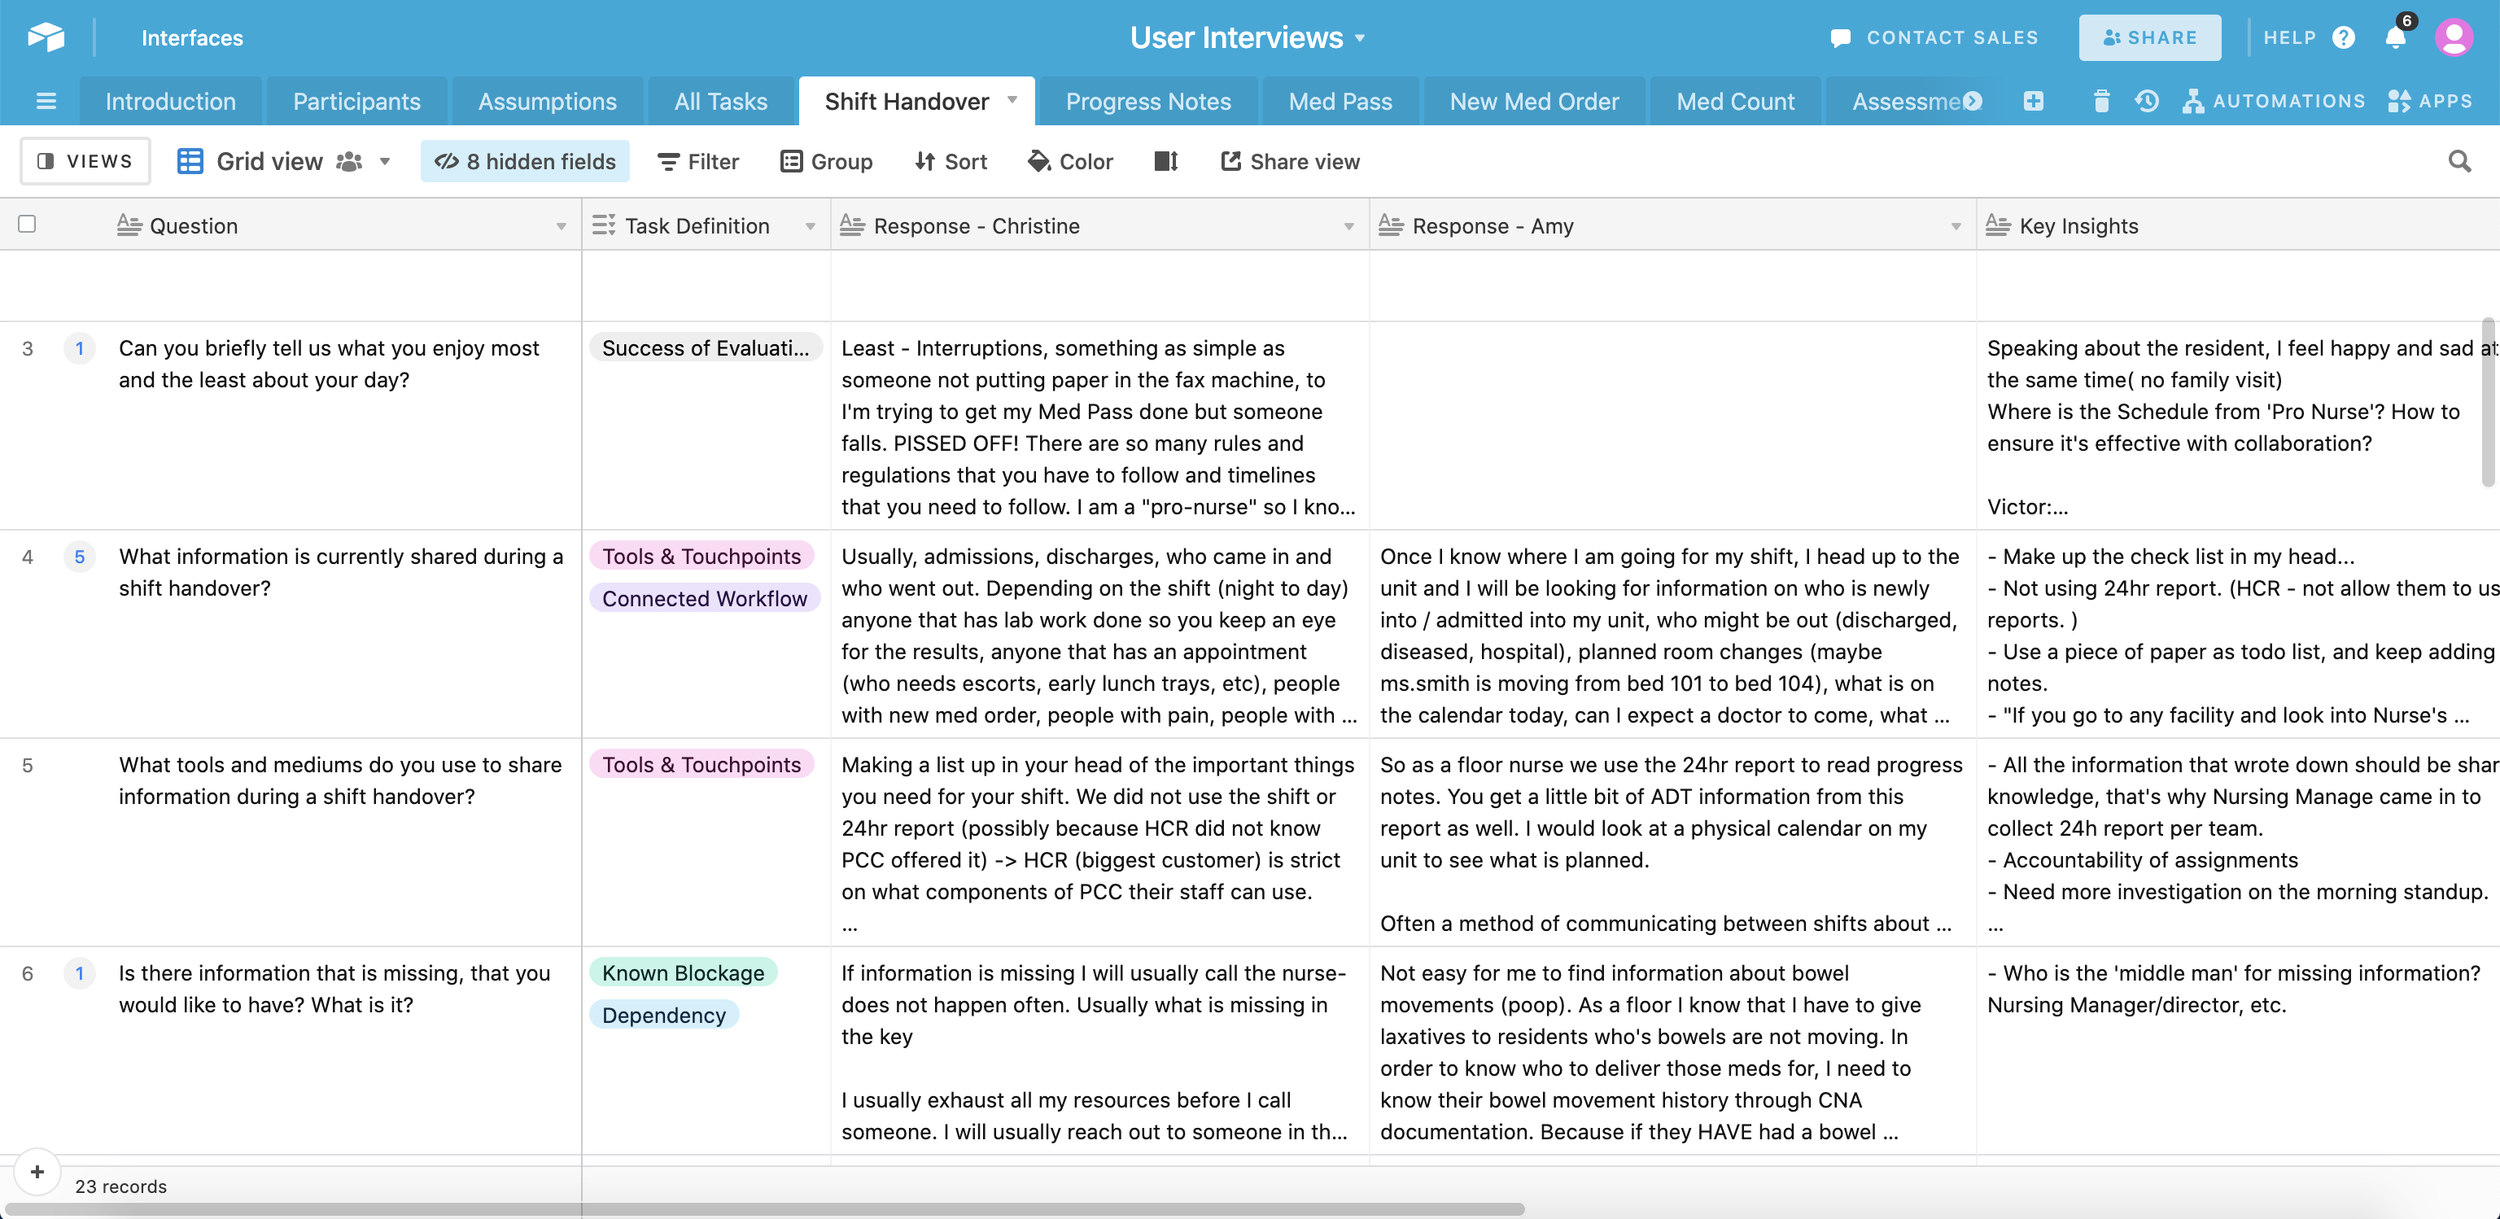Click the Airtable home logo icon

[x=46, y=37]
